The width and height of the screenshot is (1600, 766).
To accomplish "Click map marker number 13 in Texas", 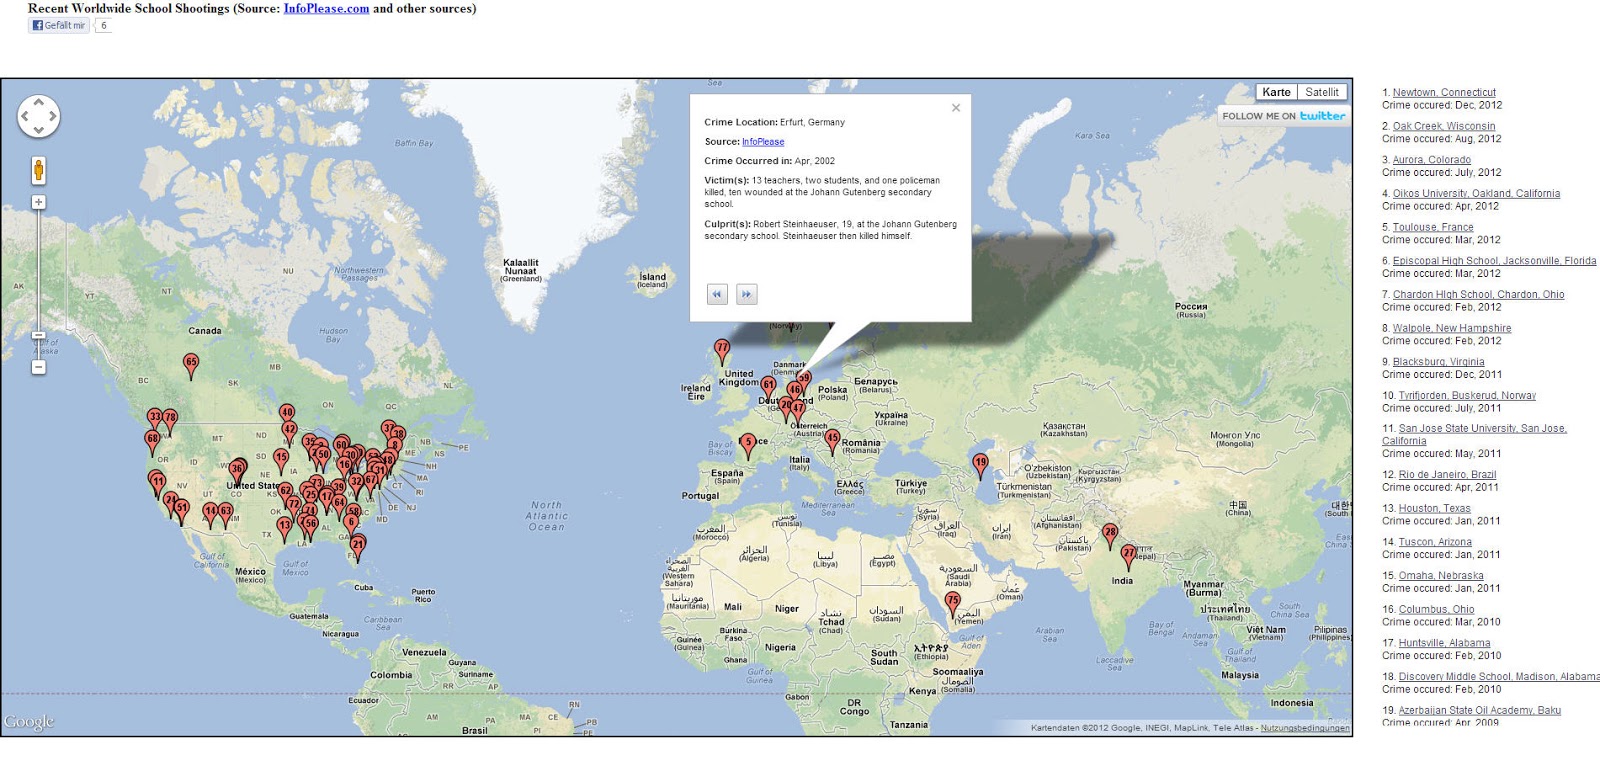I will tap(285, 527).
